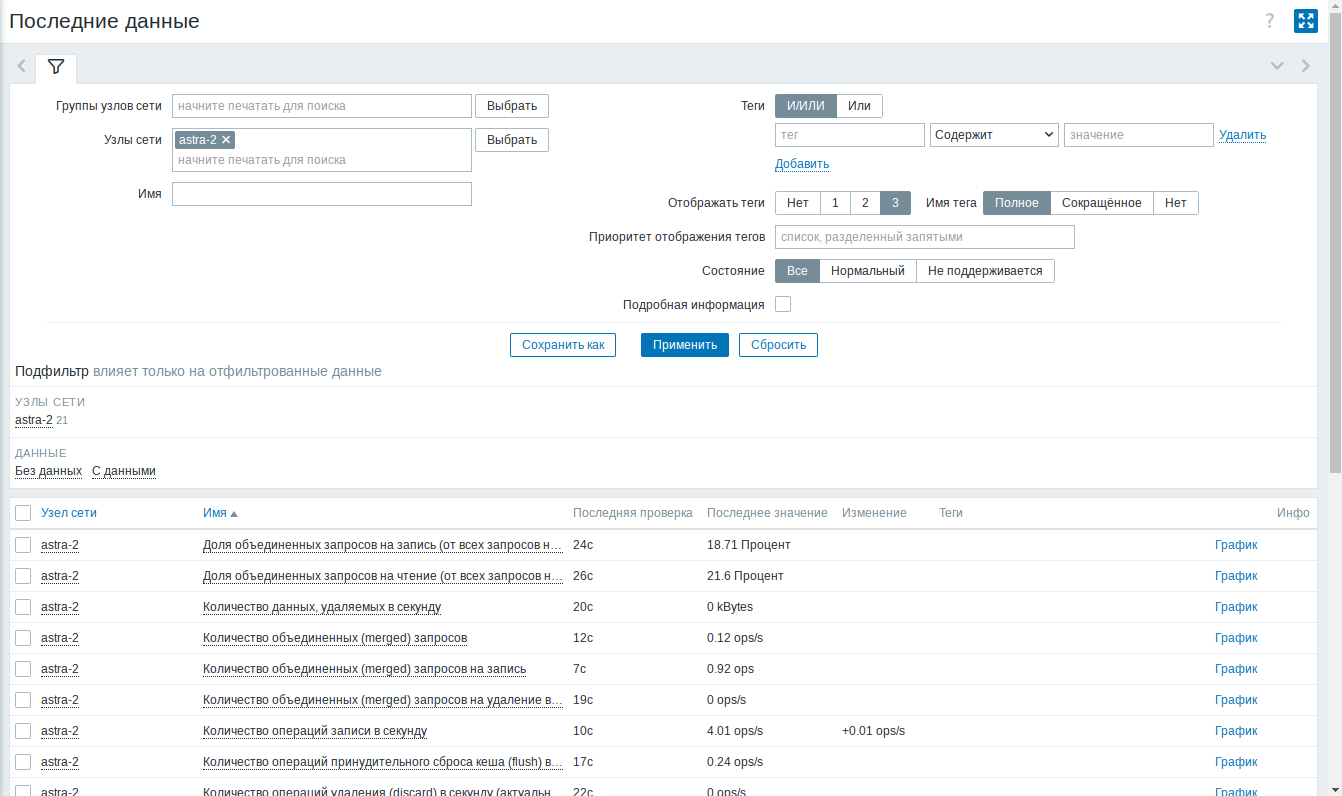Toggle kiosk fullscreen mode icon
Viewport: 1342px width, 796px height.
(1305, 21)
